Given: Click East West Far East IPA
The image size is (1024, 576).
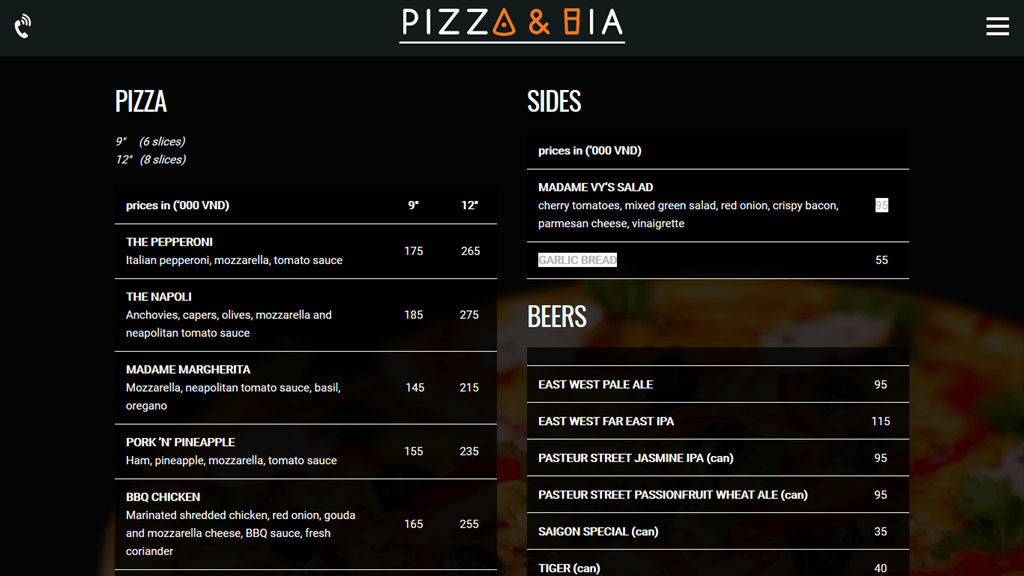Looking at the screenshot, I should [606, 421].
